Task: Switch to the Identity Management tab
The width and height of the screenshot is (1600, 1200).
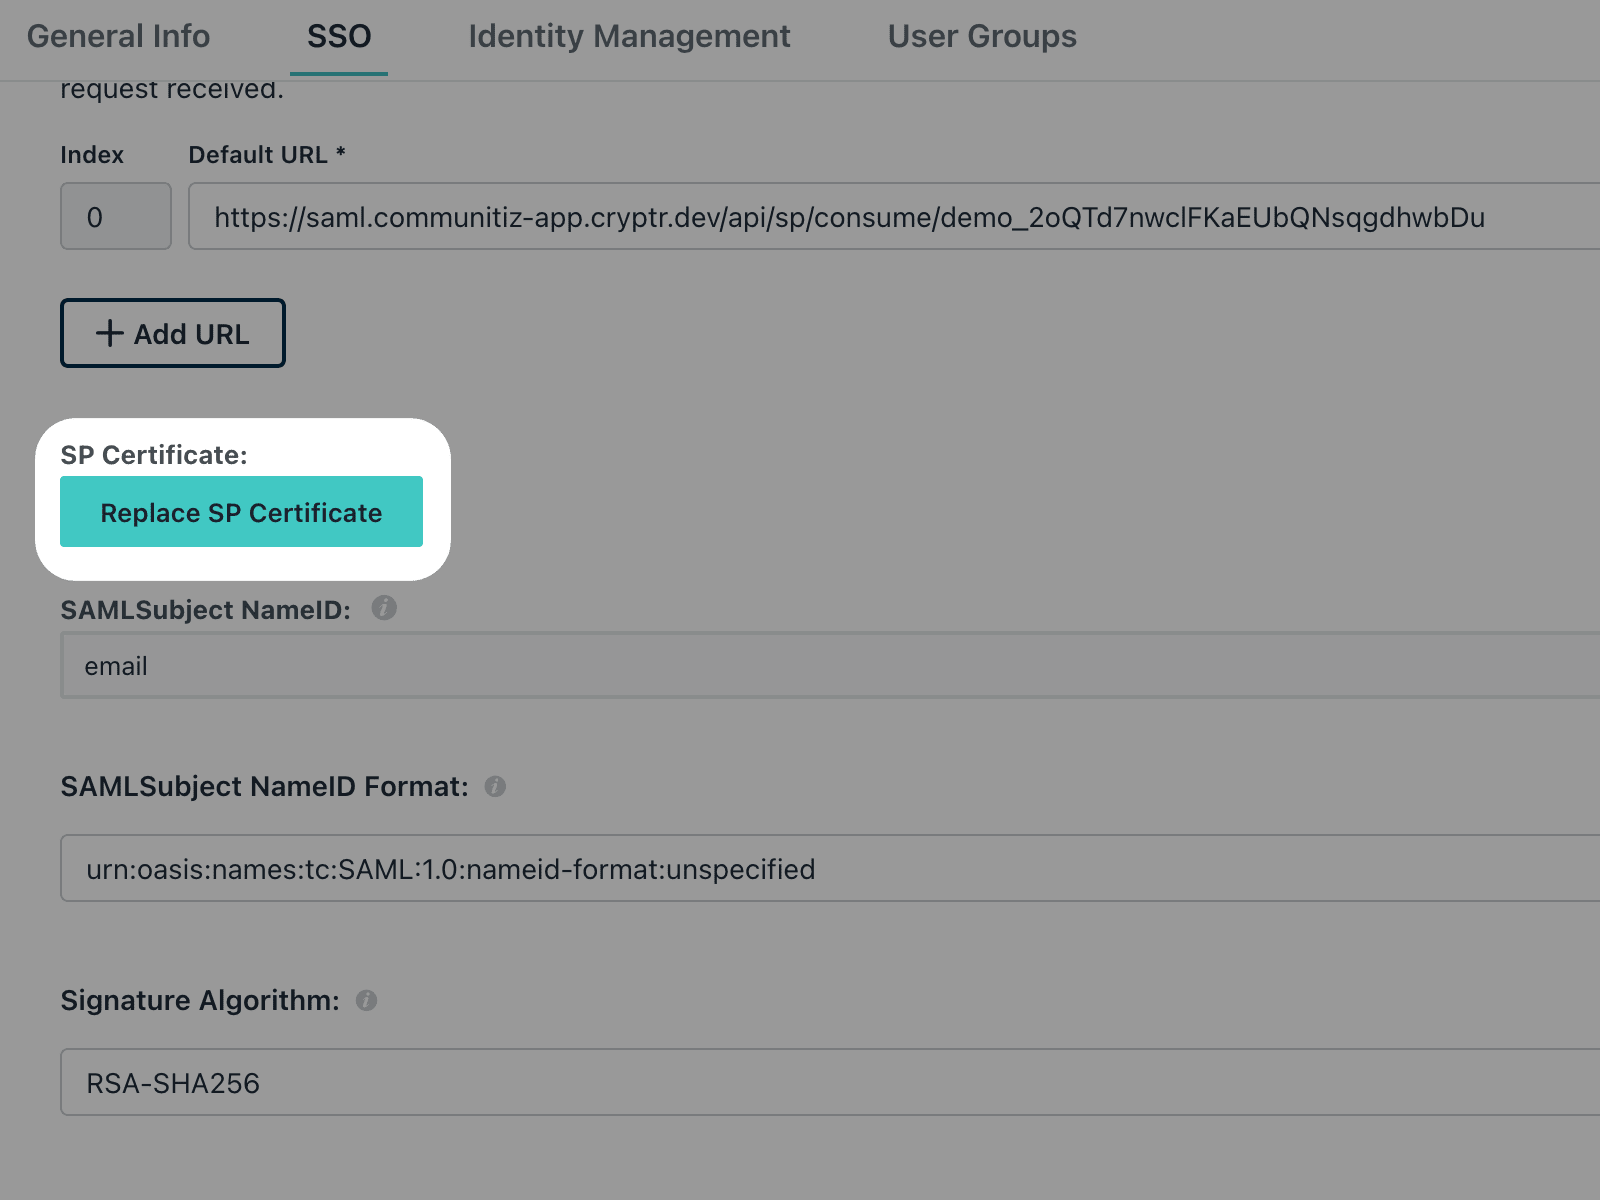Action: (629, 37)
